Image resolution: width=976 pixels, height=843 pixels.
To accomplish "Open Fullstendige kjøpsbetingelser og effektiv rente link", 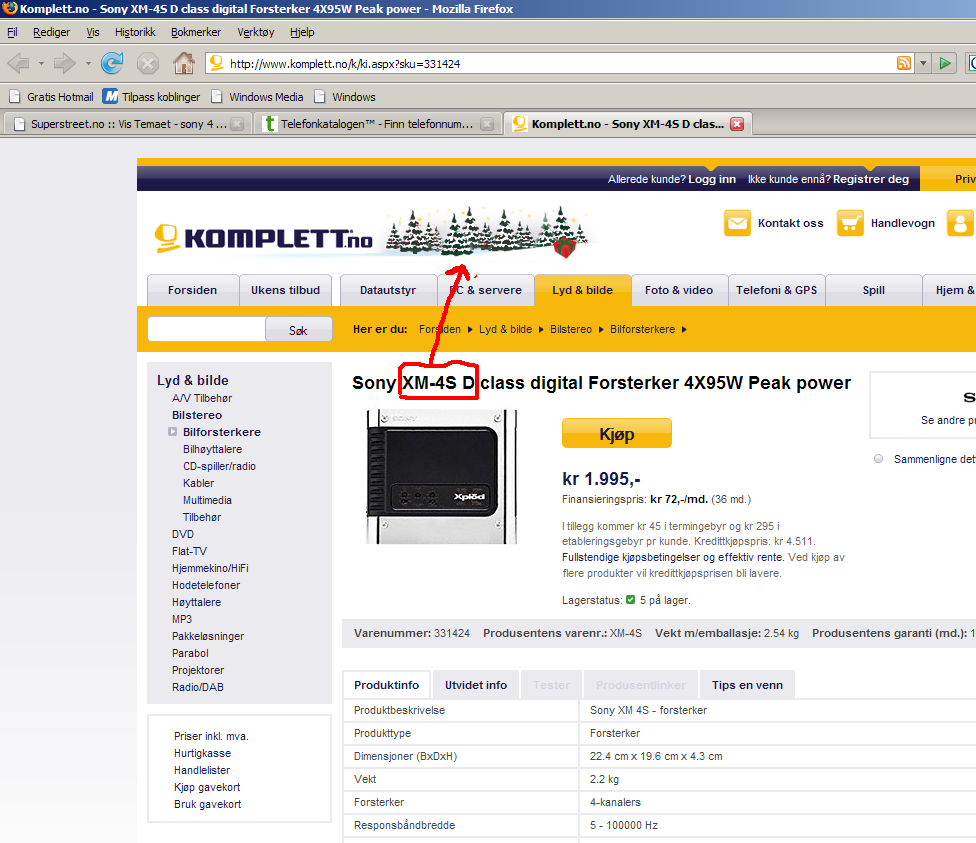I will 673,557.
